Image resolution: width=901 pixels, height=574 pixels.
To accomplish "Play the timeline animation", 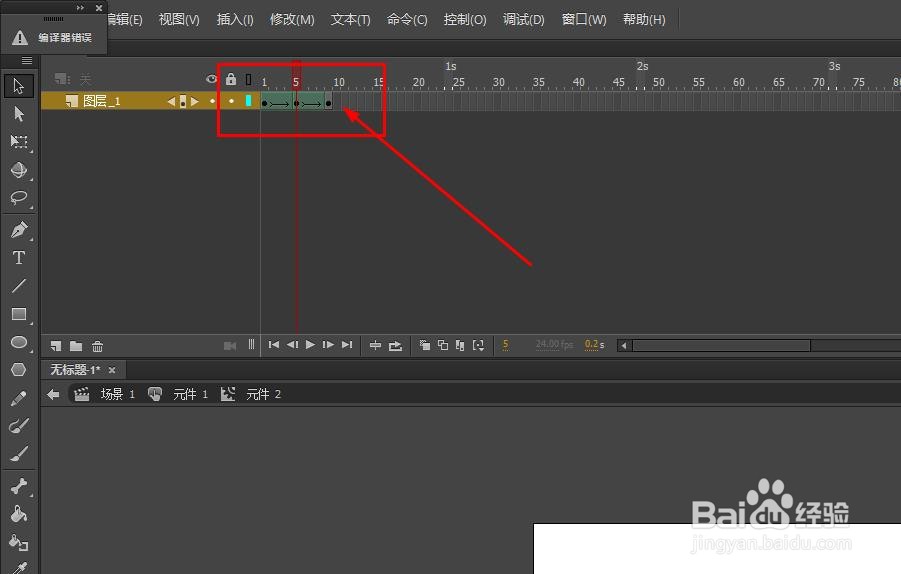I will coord(310,345).
